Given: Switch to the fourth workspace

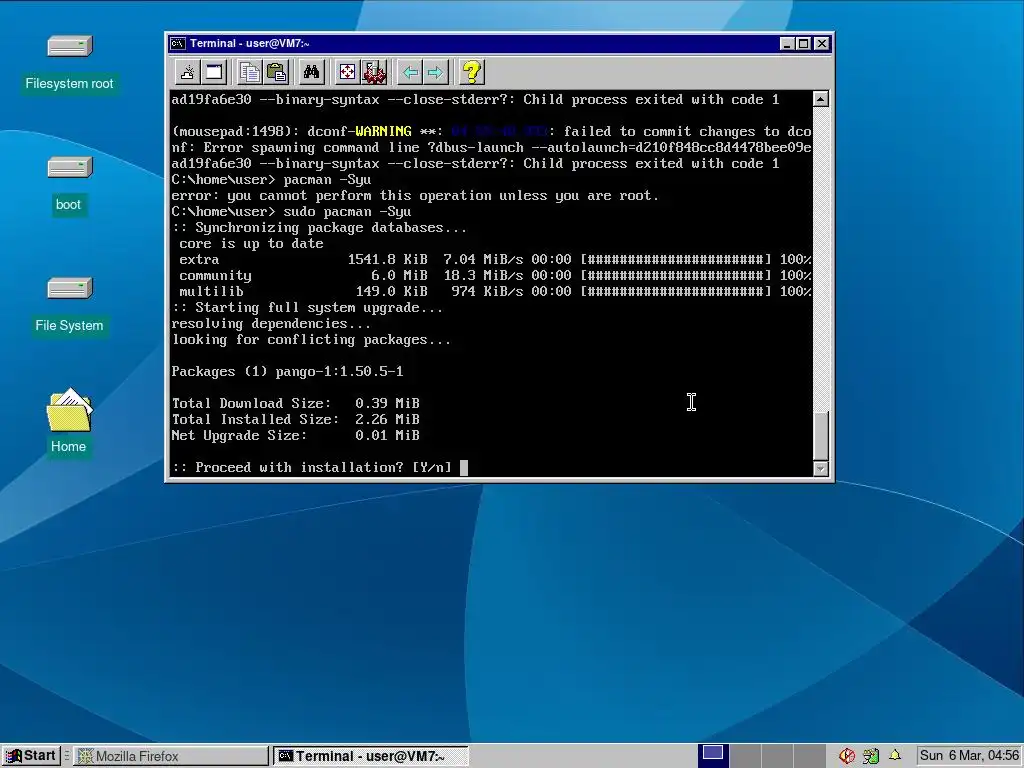Looking at the screenshot, I should click(x=809, y=756).
